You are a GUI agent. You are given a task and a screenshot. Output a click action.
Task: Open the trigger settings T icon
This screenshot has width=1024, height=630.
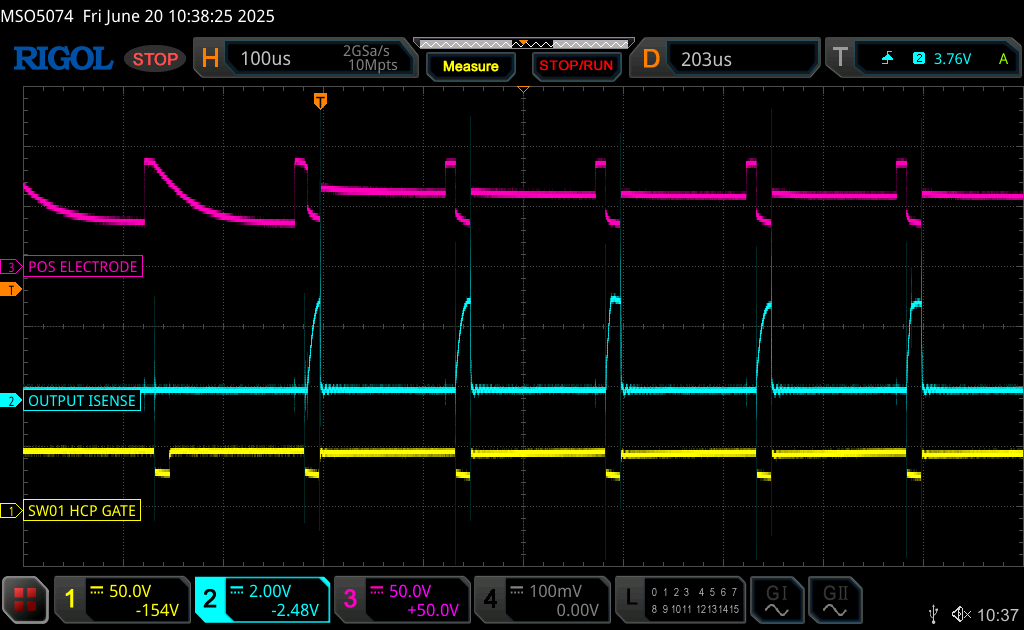(x=840, y=58)
